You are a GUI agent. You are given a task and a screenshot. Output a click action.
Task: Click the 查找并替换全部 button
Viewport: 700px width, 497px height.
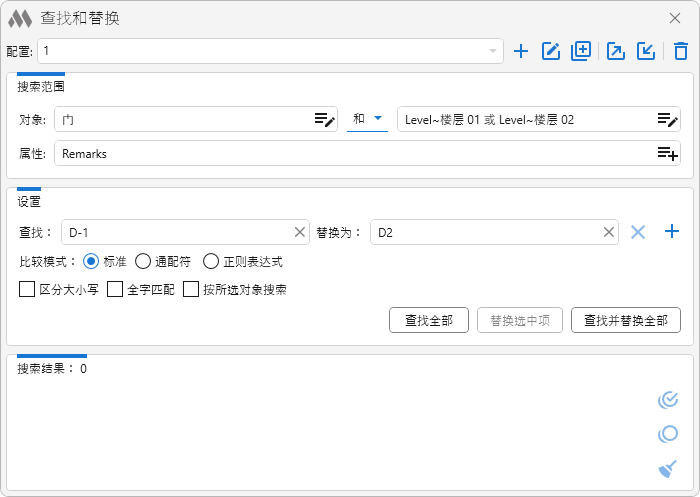click(626, 320)
